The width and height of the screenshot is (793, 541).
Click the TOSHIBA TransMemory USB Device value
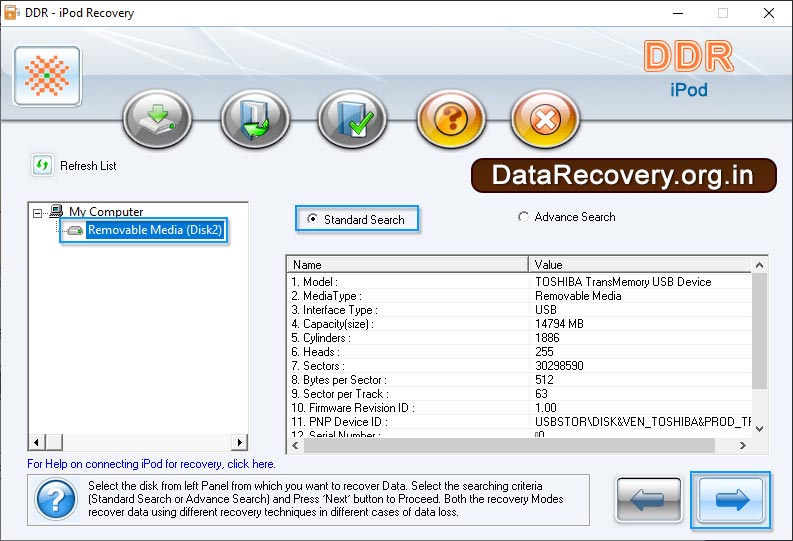pos(623,282)
